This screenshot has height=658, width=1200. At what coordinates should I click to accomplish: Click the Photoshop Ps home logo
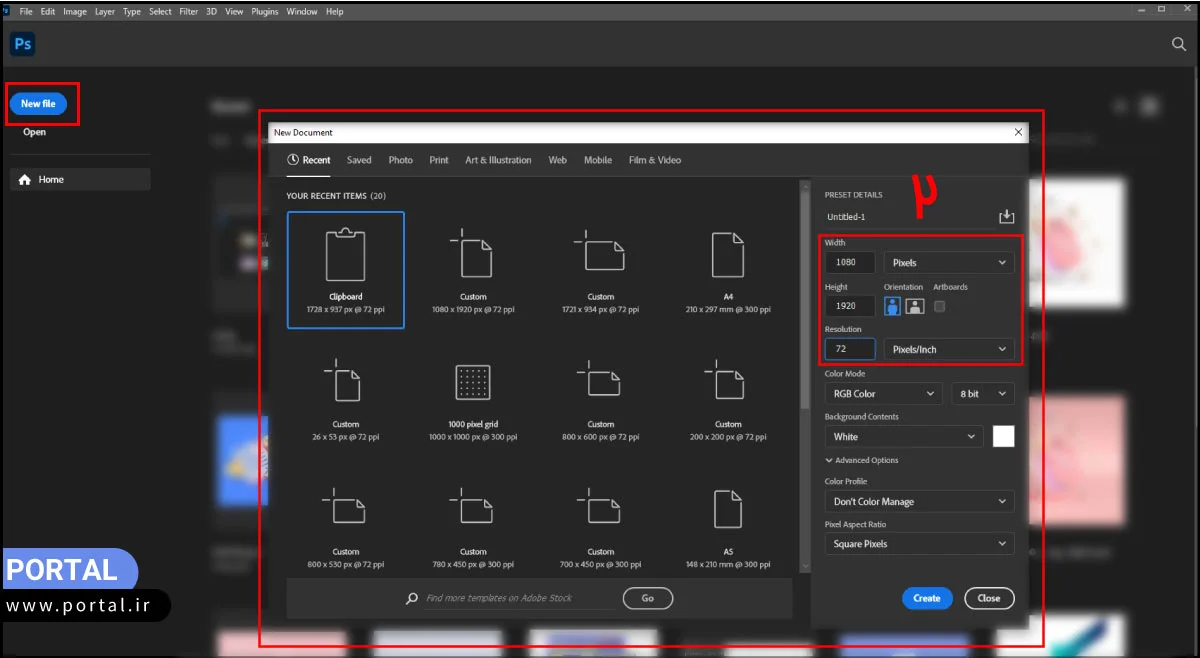click(x=22, y=44)
